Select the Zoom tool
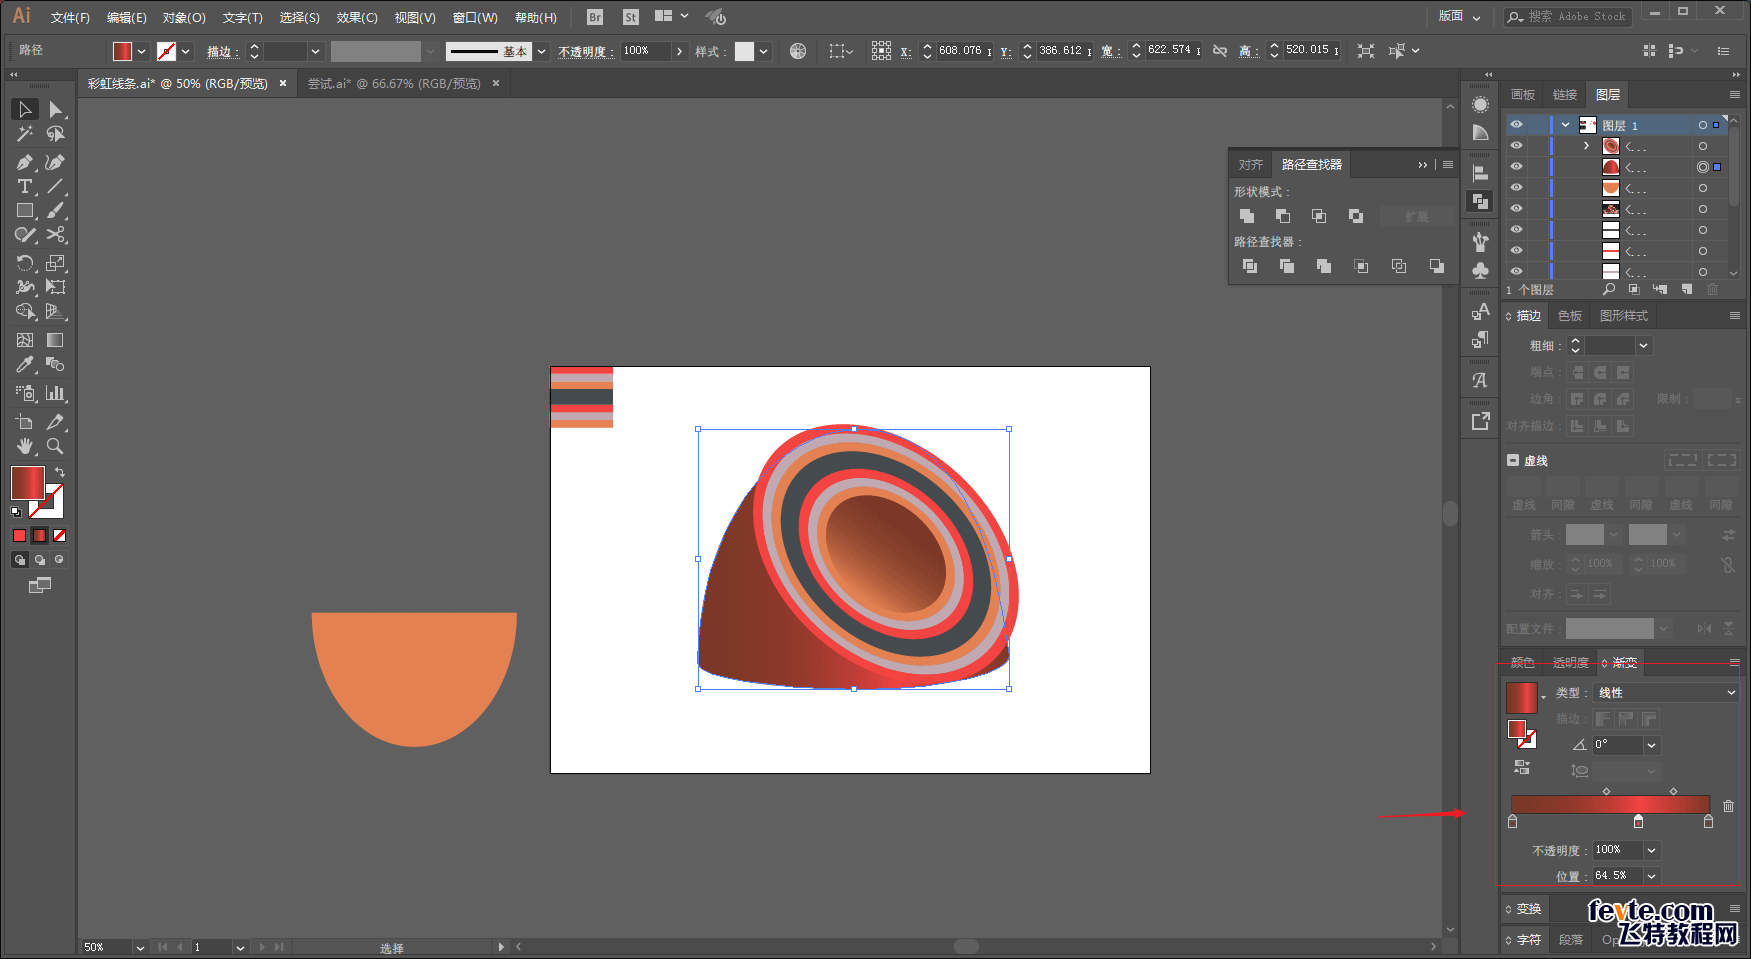Viewport: 1751px width, 959px height. pyautogui.click(x=55, y=446)
